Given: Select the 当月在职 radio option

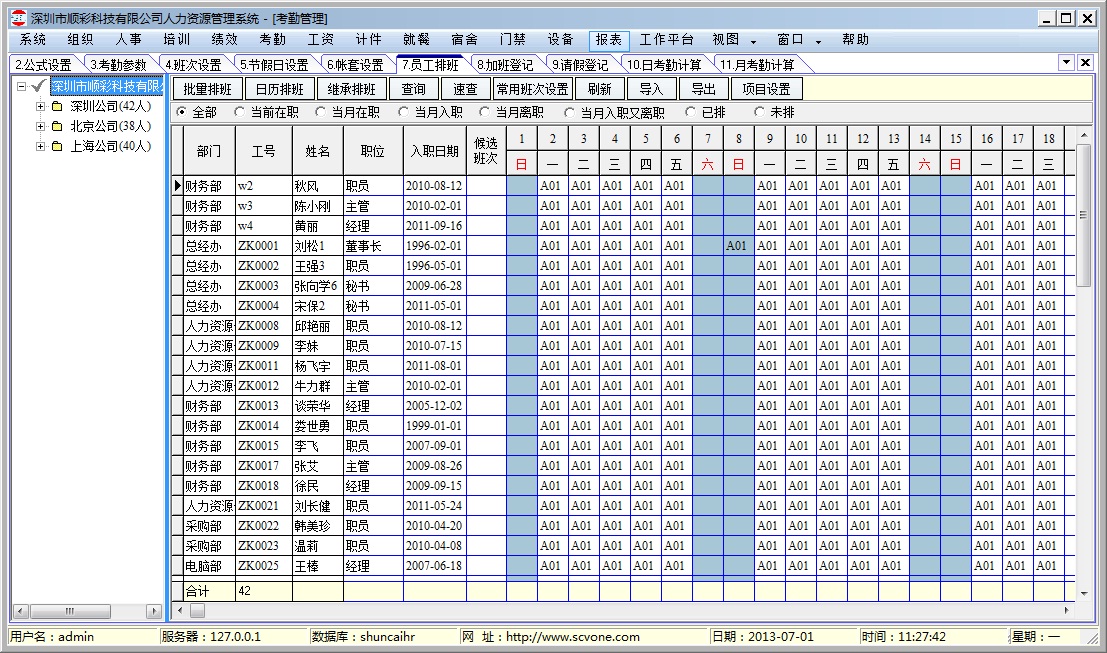Looking at the screenshot, I should coord(321,112).
